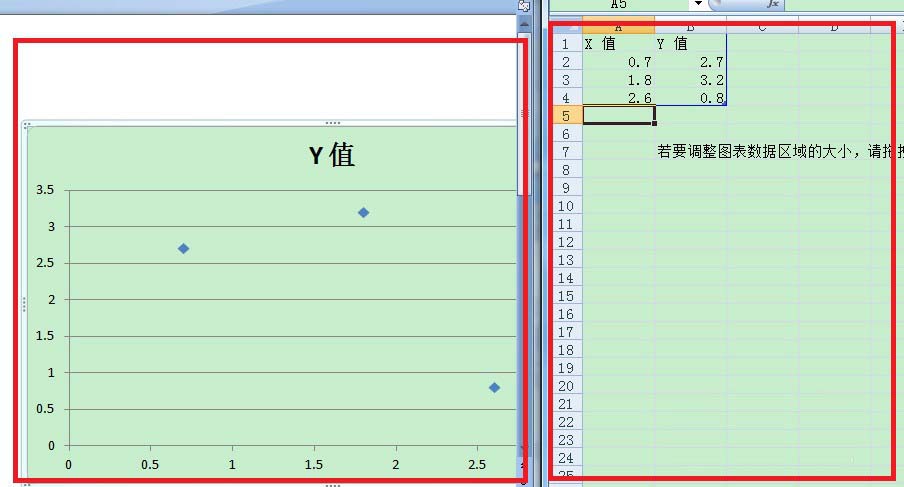Image resolution: width=904 pixels, height=487 pixels.
Task: Click cell with value 3.2
Action: click(690, 80)
